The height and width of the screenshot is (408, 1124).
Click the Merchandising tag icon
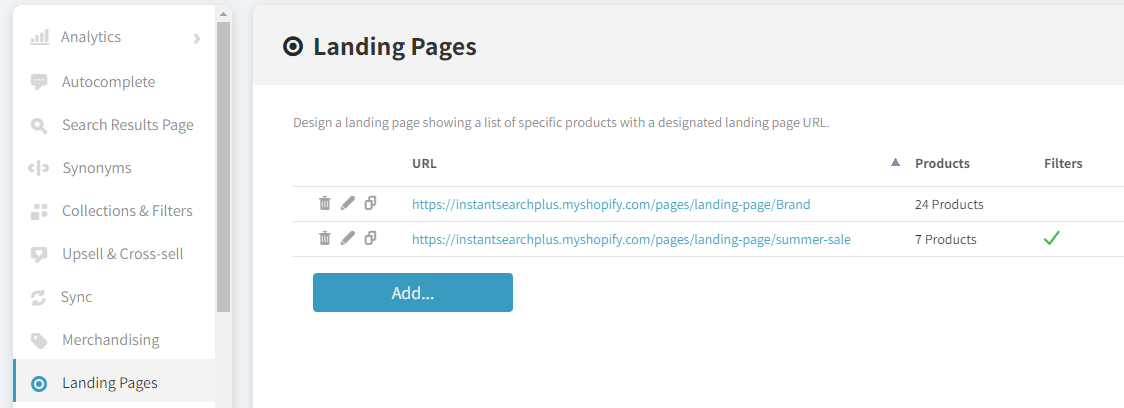coord(39,341)
